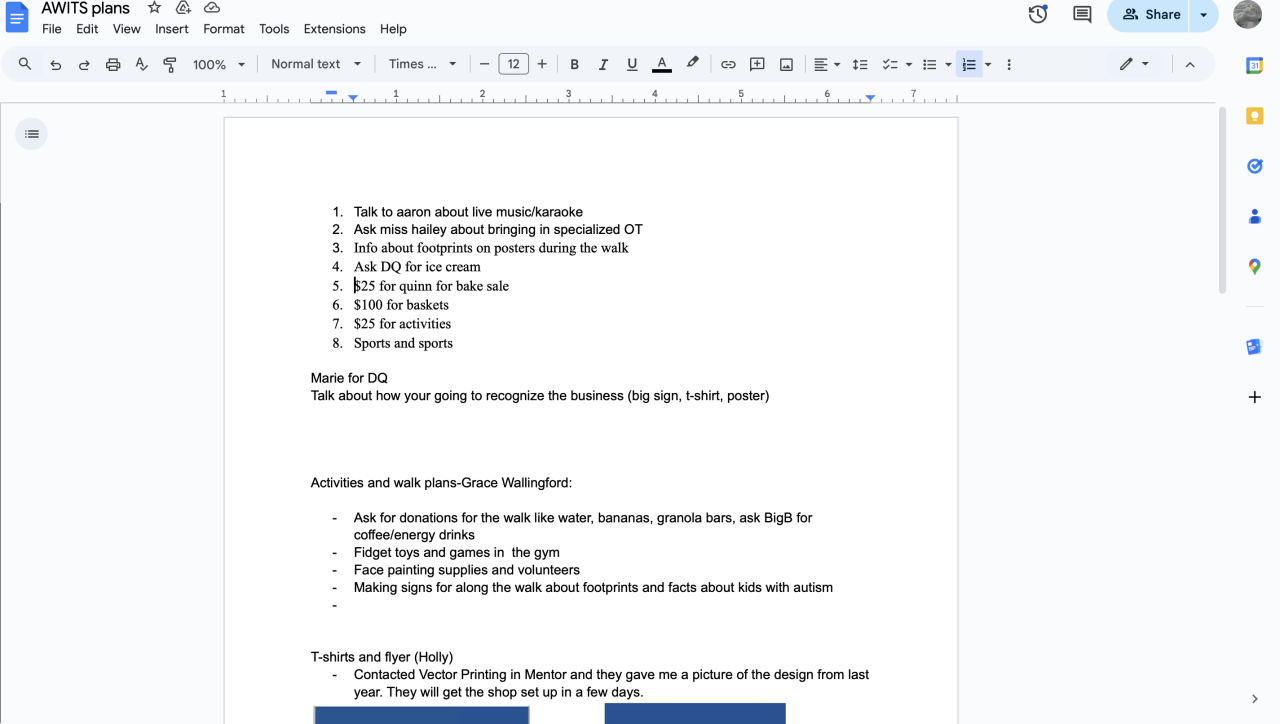Open the View menu
Image resolution: width=1280 pixels, height=724 pixels.
127,29
